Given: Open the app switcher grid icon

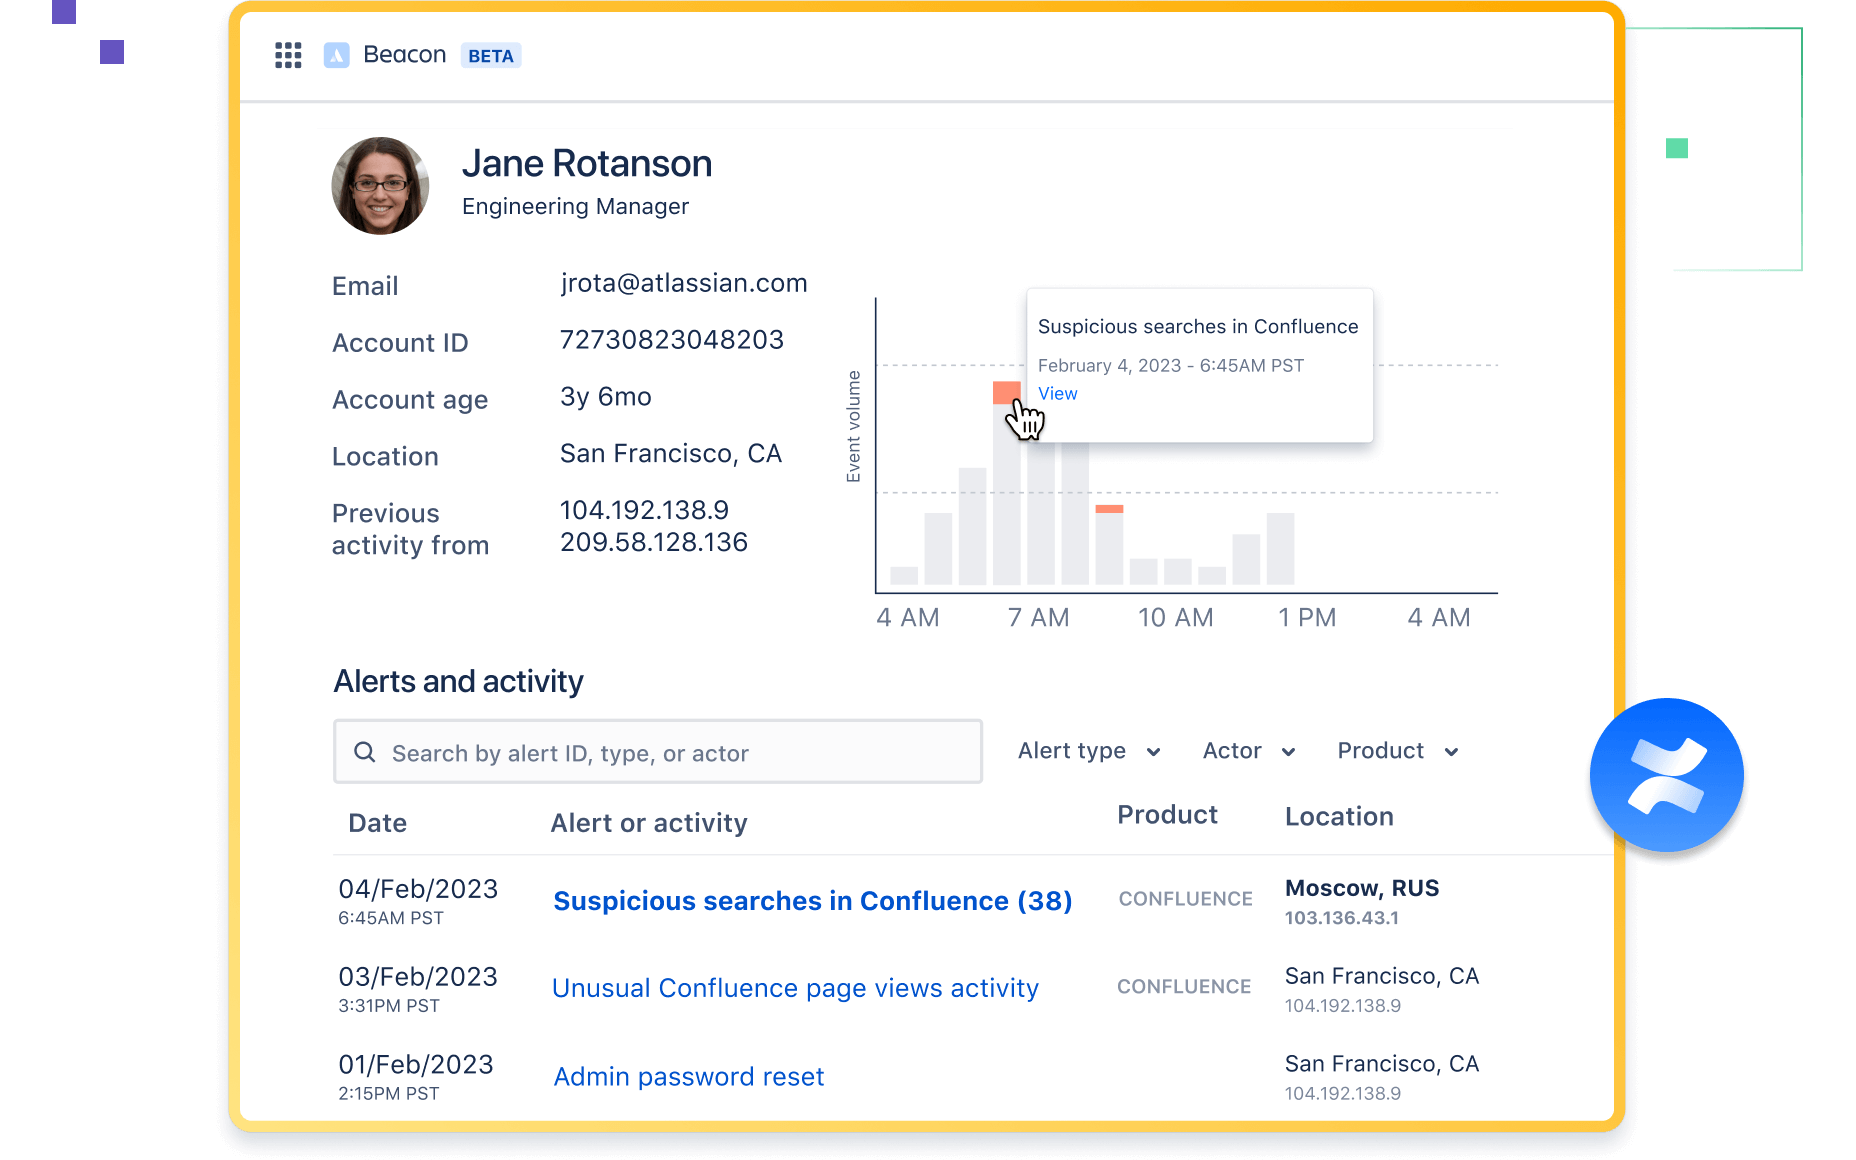Looking at the screenshot, I should (288, 55).
